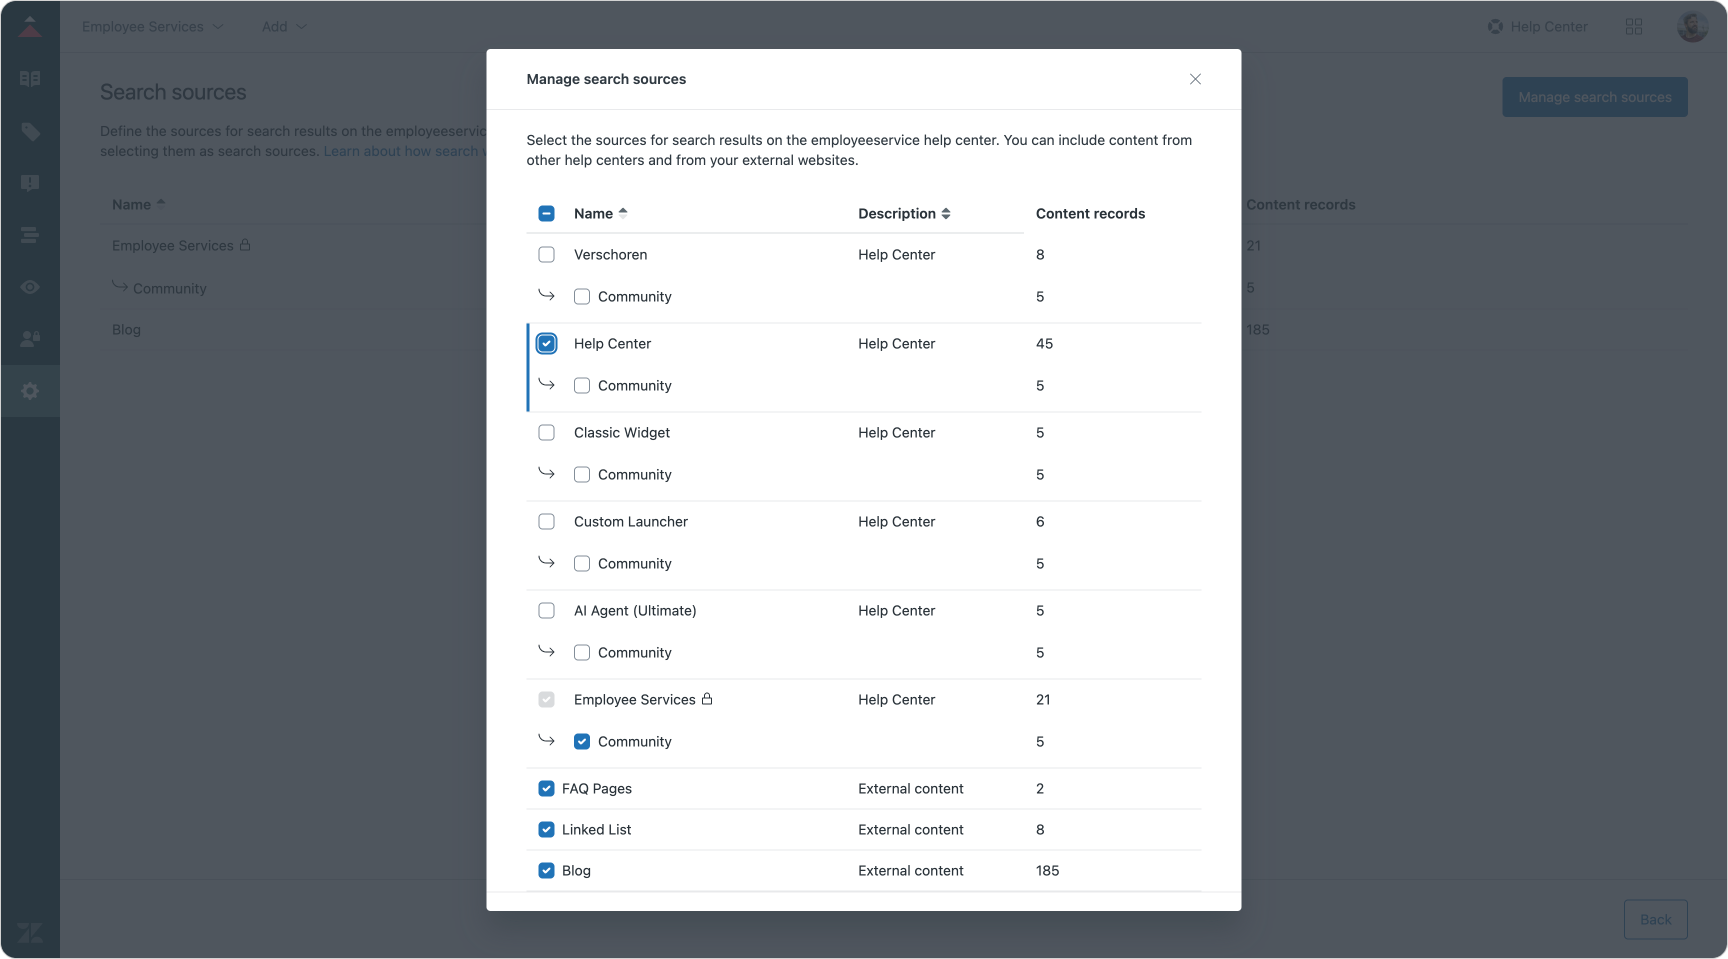Open the eye preview icon in sidebar
The height and width of the screenshot is (959, 1728).
[x=30, y=287]
